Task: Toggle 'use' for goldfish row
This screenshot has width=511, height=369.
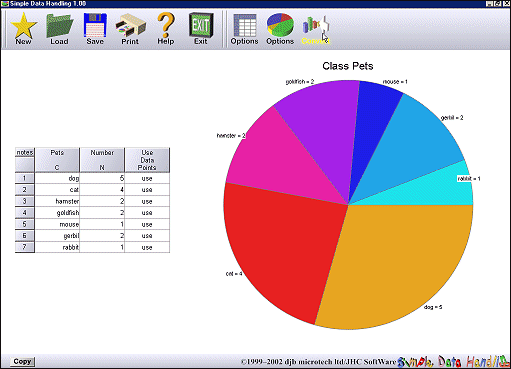Action: click(x=147, y=213)
